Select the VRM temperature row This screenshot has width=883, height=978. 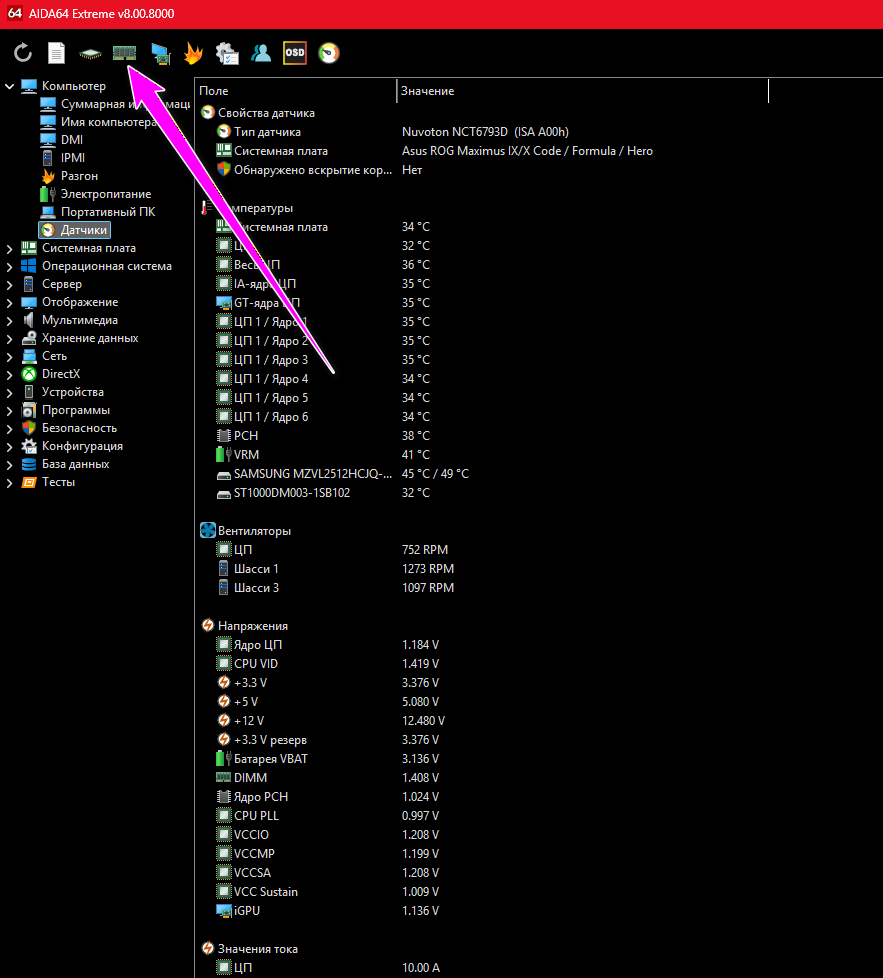pos(246,454)
